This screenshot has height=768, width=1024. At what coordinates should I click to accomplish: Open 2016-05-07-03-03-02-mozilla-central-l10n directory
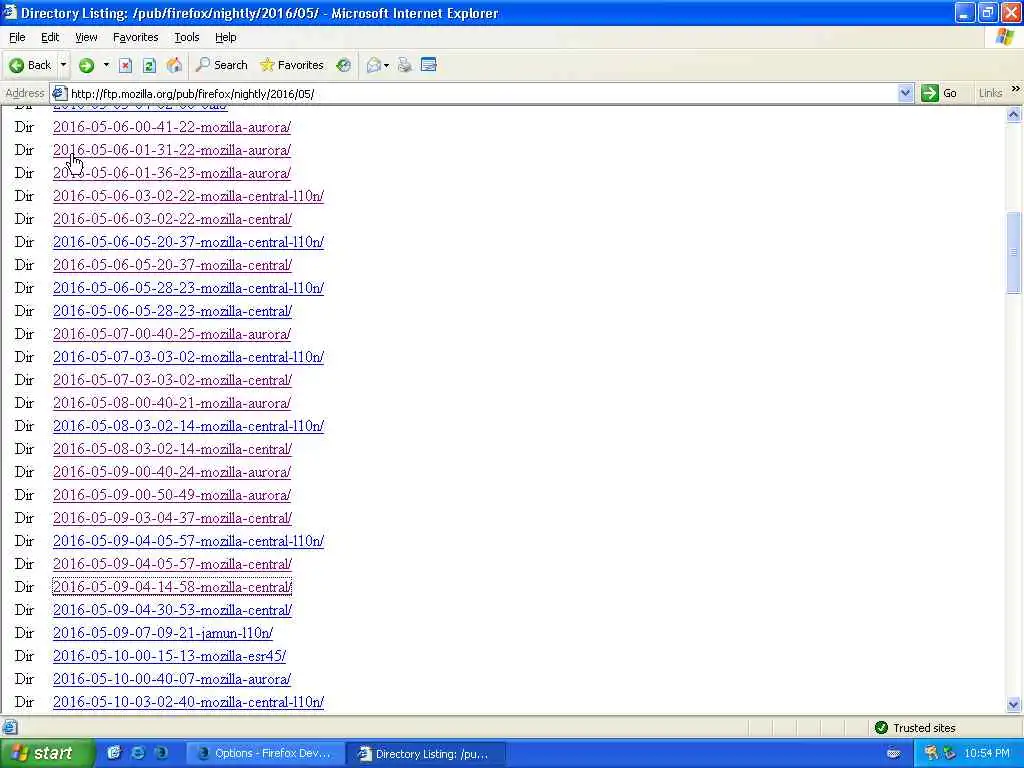(188, 357)
